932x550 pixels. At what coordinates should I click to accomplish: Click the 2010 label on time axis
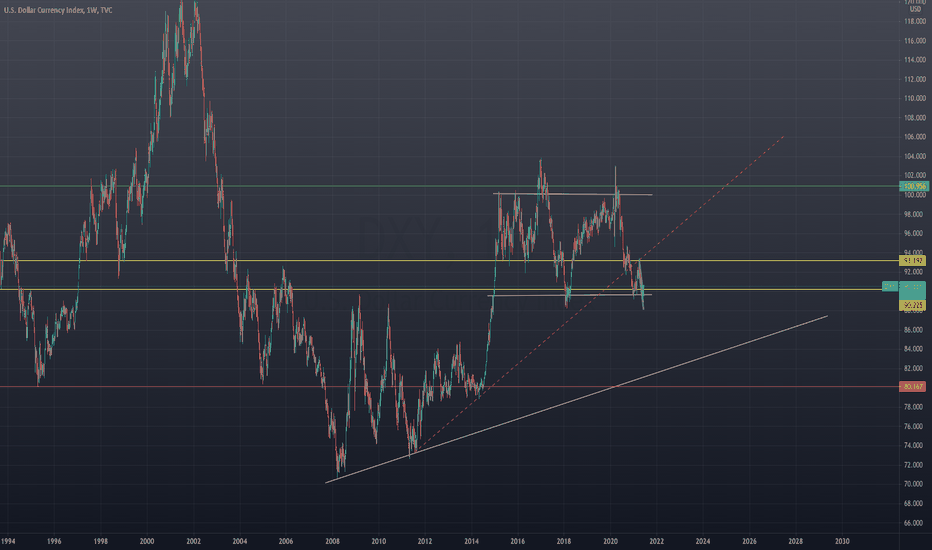click(x=379, y=541)
